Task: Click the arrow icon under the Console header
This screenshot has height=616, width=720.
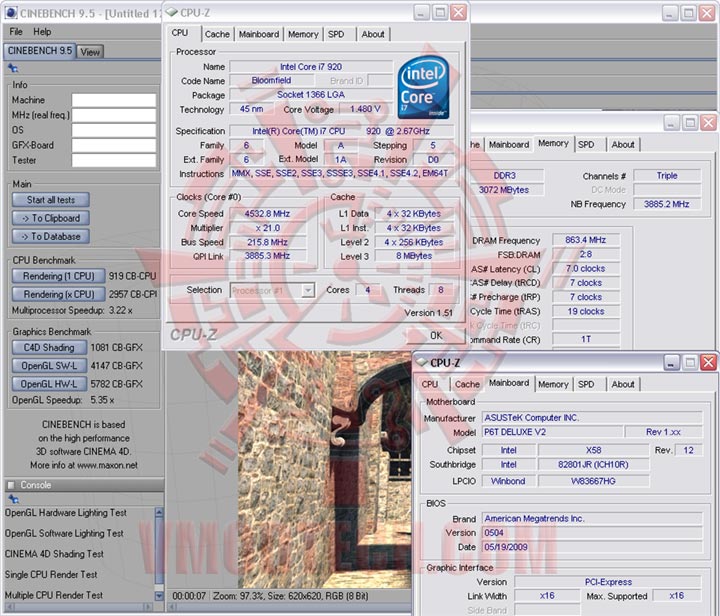Action: point(13,499)
